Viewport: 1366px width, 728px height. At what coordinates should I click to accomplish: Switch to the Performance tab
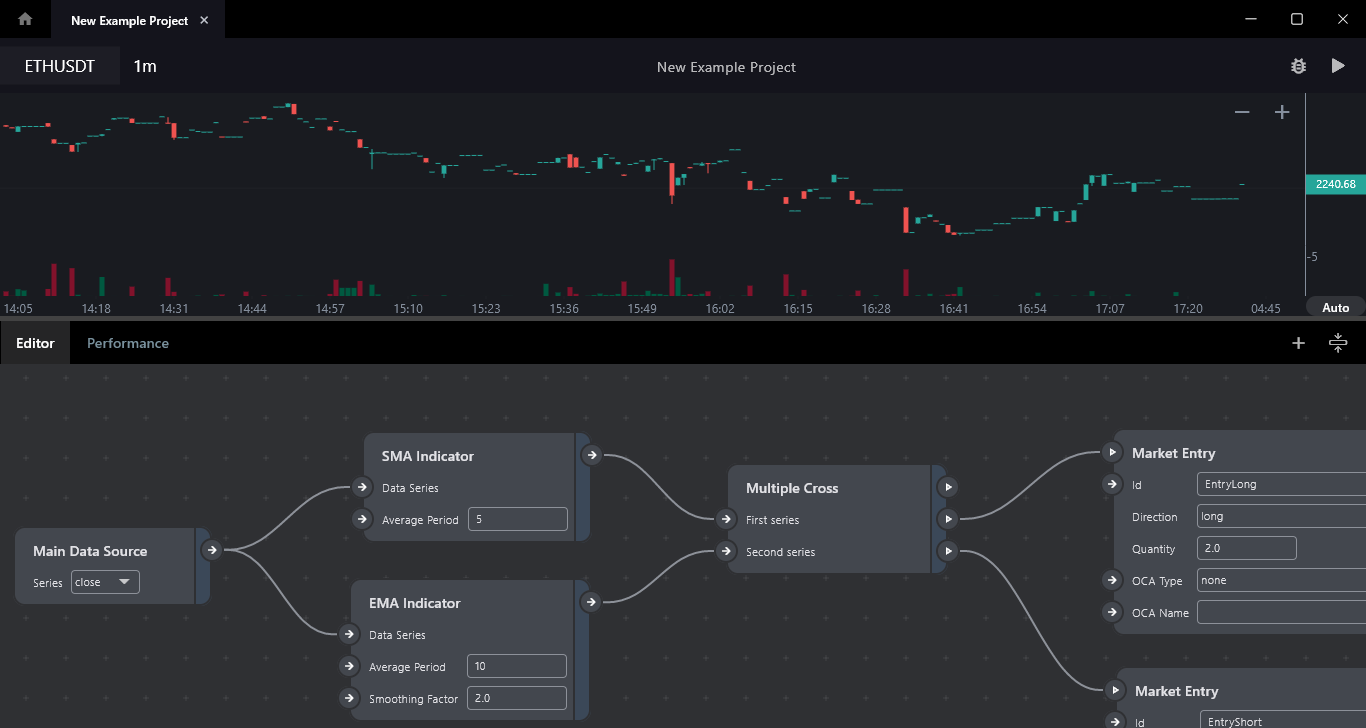tap(128, 343)
